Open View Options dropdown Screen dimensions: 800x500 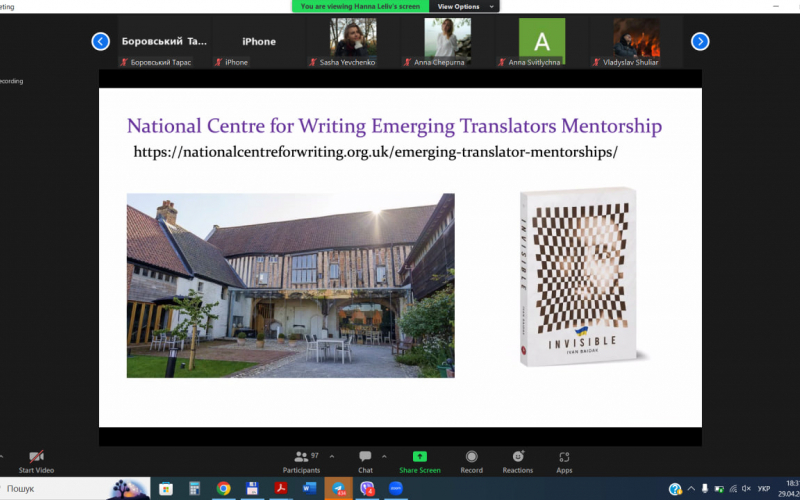pos(464,7)
